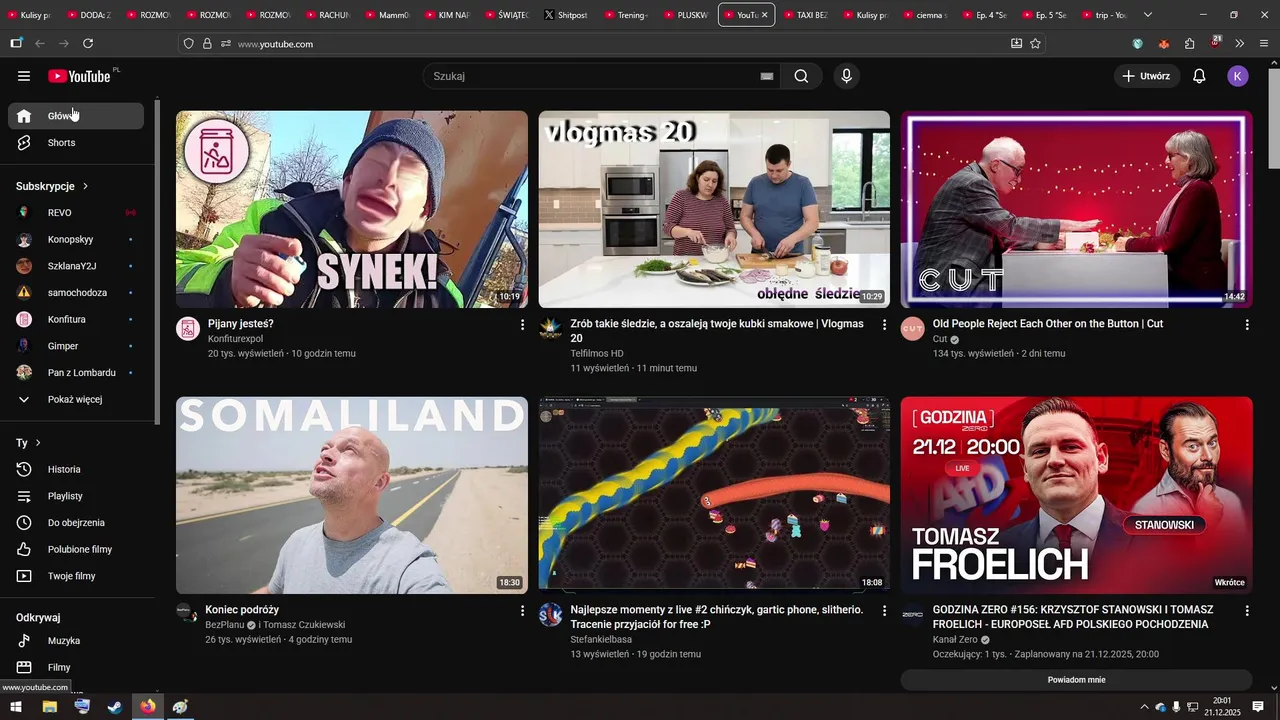The height and width of the screenshot is (720, 1280).
Task: Click the Cut channel avatar
Action: pos(913,329)
